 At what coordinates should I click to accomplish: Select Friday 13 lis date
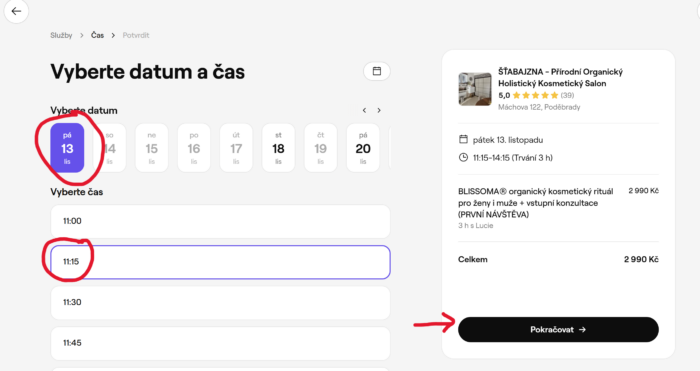(x=67, y=148)
